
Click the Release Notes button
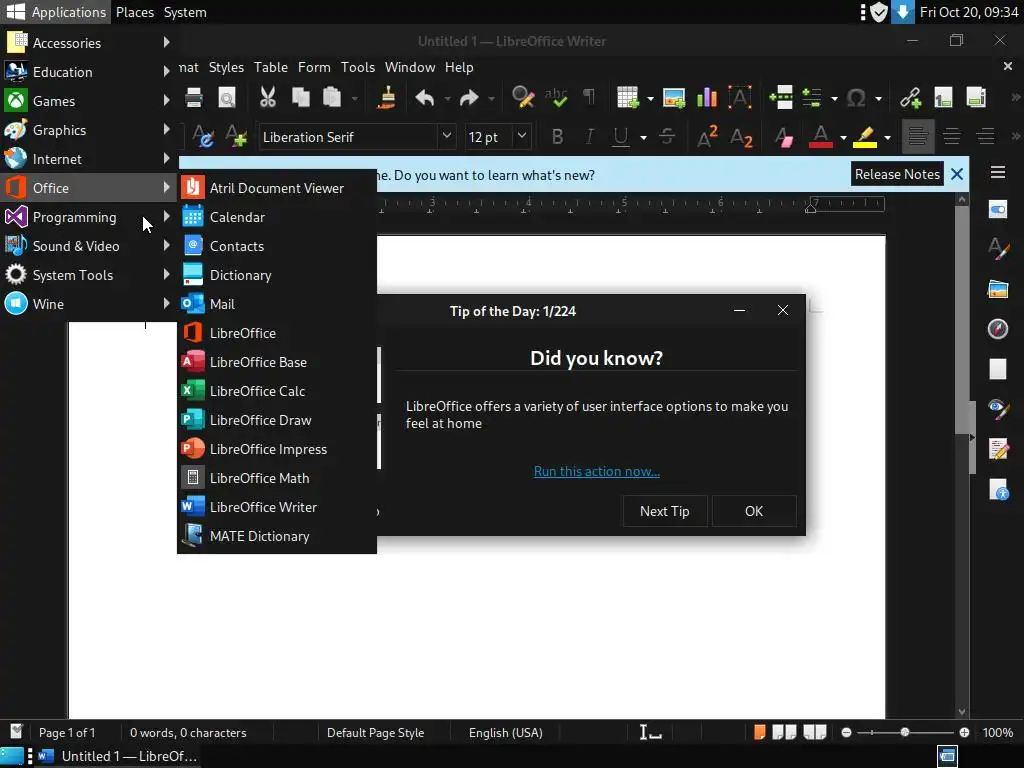[897, 174]
